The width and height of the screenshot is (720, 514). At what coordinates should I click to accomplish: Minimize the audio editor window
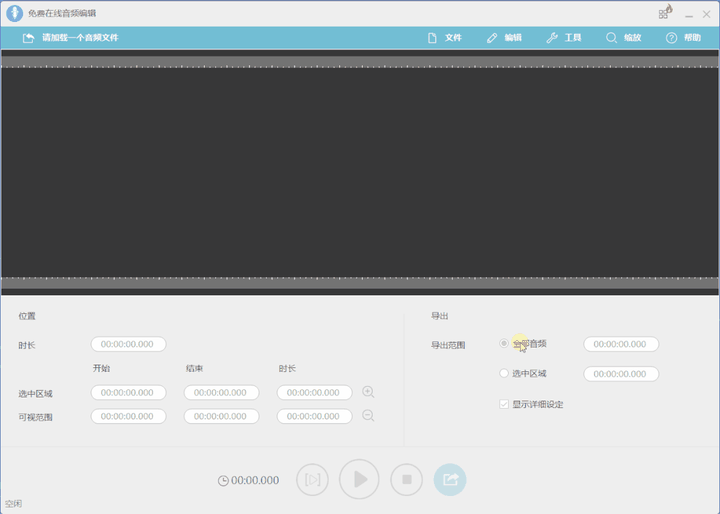689,15
